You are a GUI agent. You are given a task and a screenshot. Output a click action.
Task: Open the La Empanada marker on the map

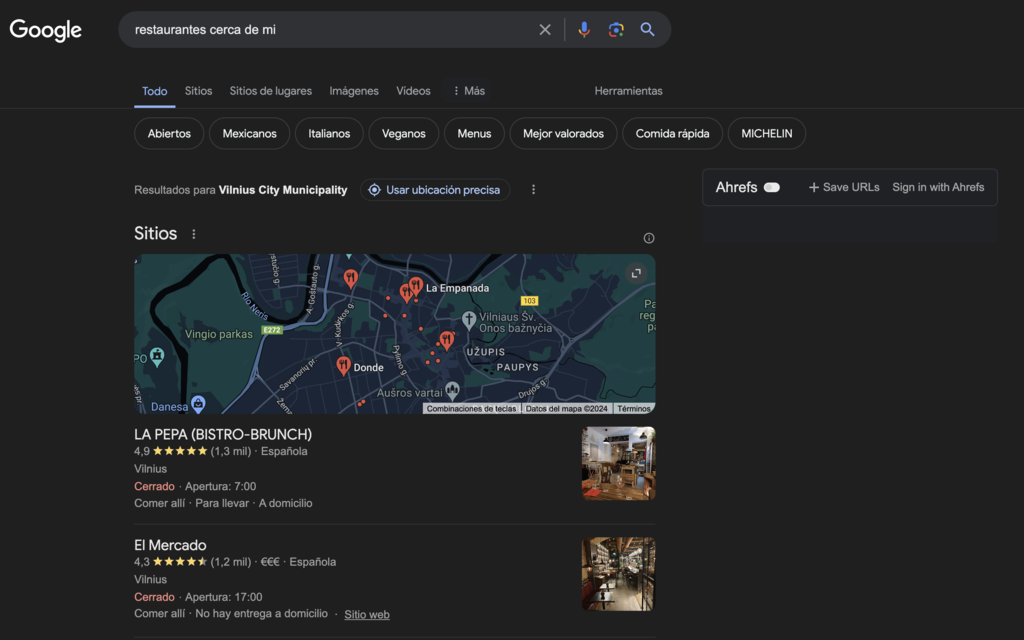point(417,287)
